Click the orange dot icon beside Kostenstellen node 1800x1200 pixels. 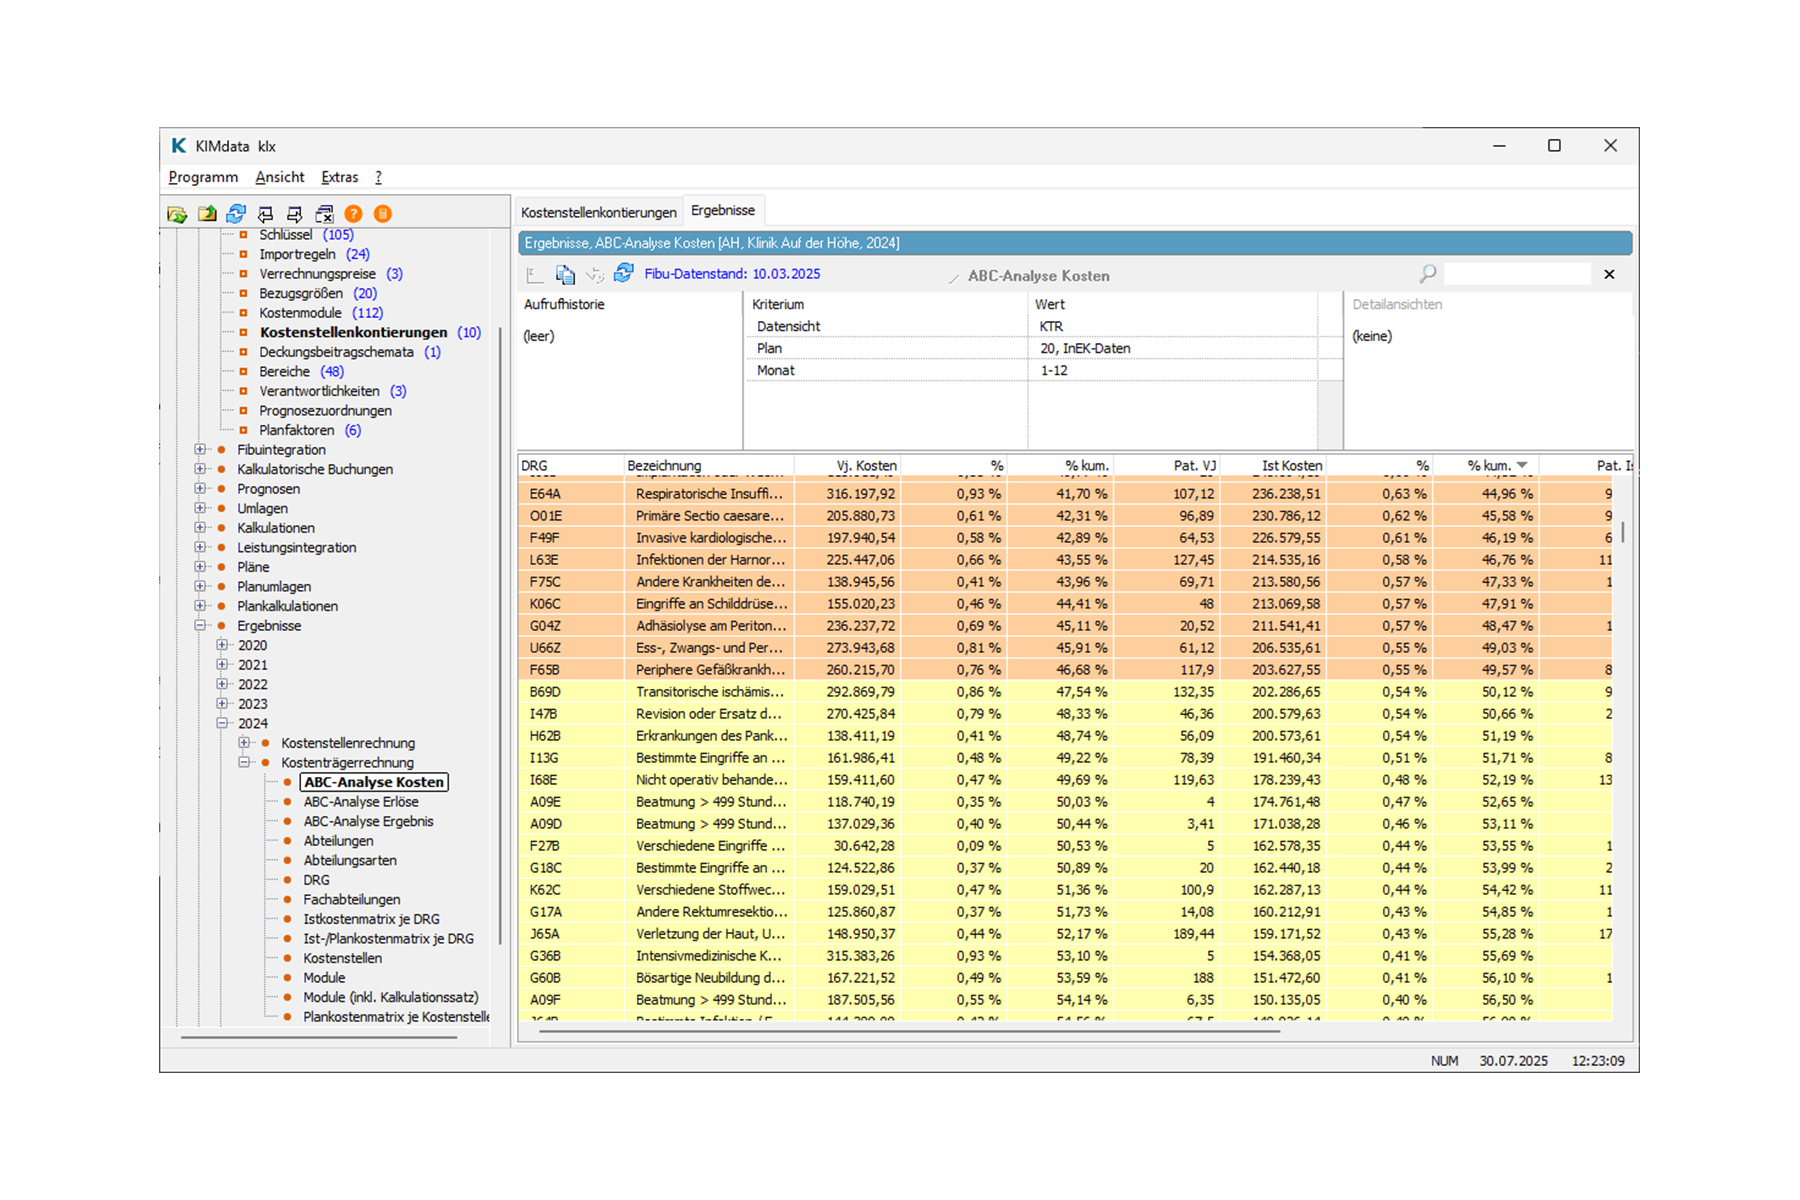click(288, 958)
